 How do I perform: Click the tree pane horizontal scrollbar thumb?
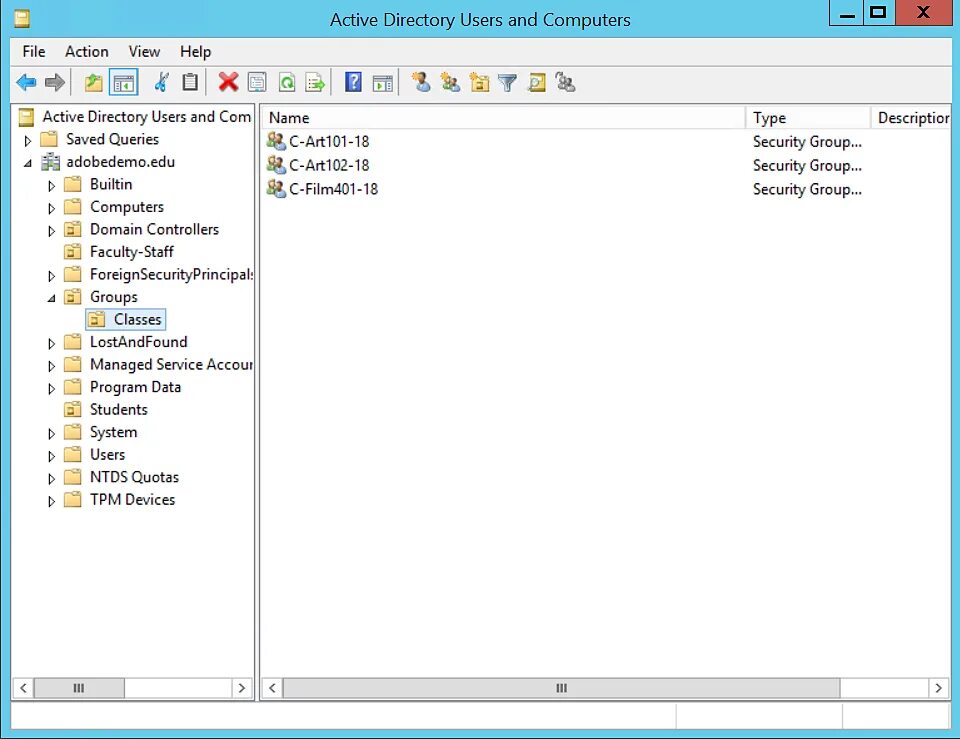[x=79, y=688]
